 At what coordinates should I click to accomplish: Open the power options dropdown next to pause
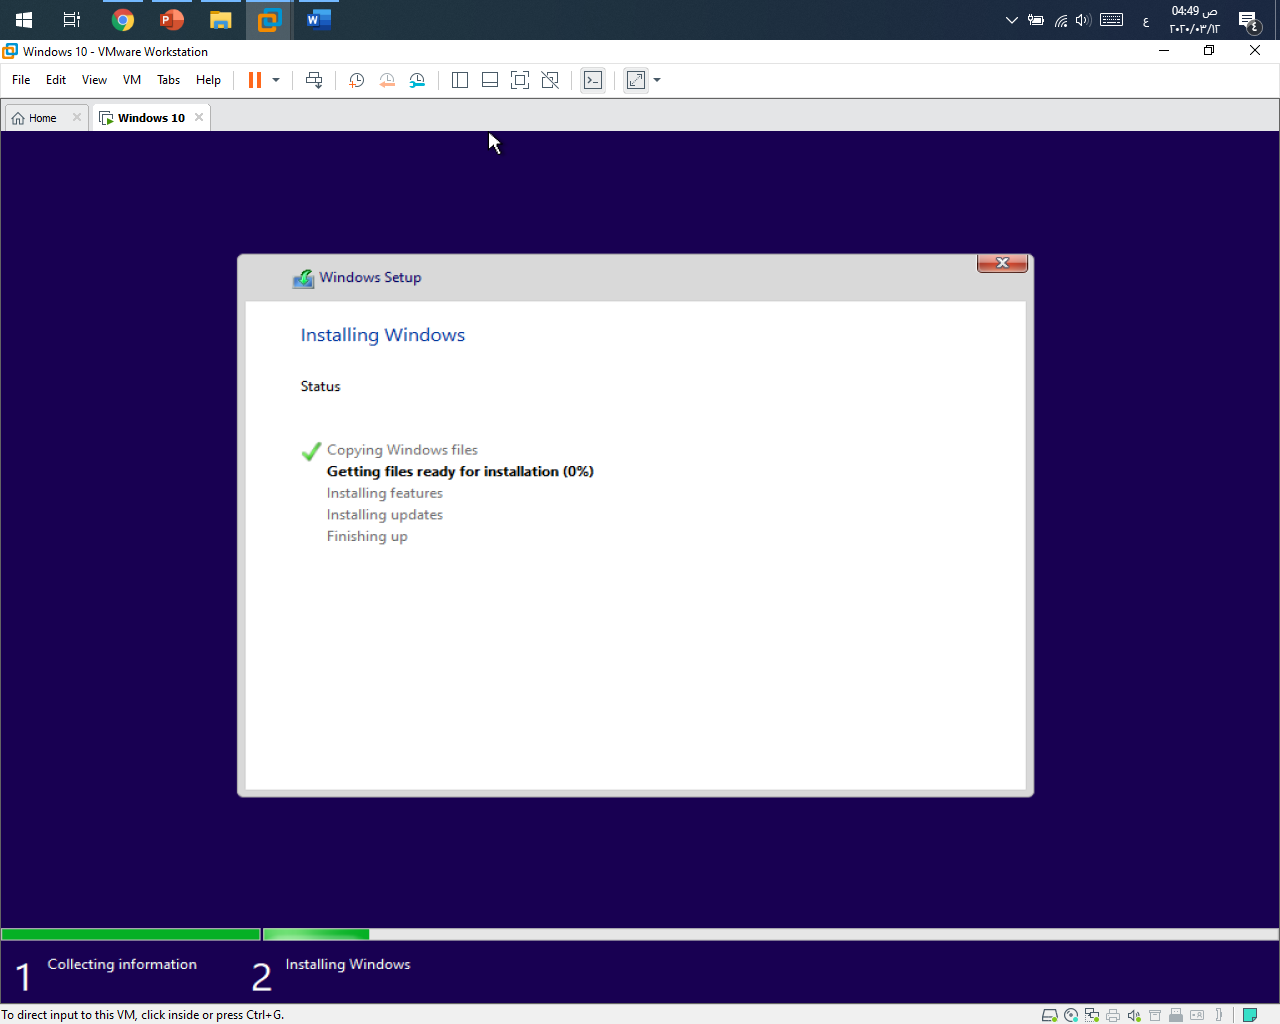coord(276,80)
